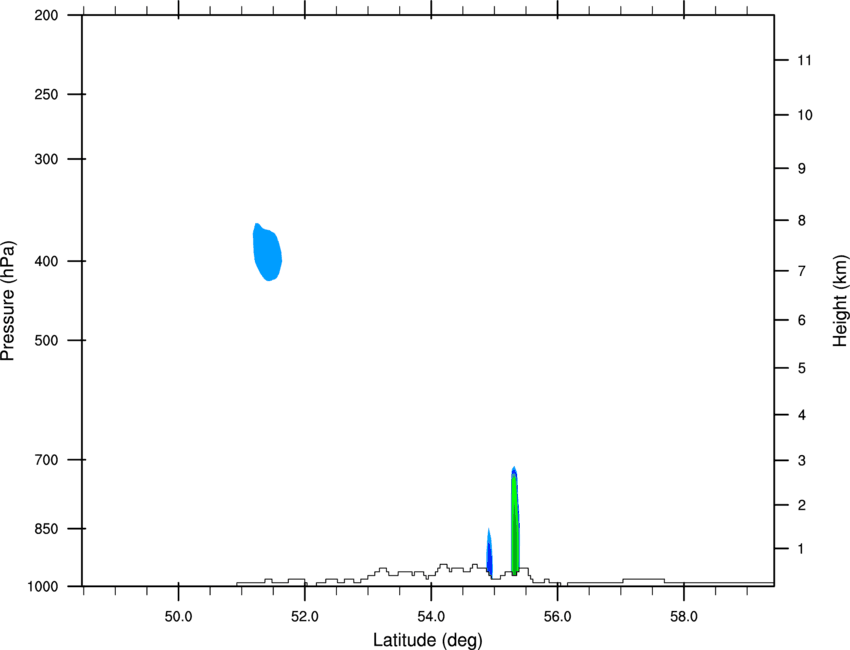
Task: Click the 5 km height label
Action: click(802, 368)
